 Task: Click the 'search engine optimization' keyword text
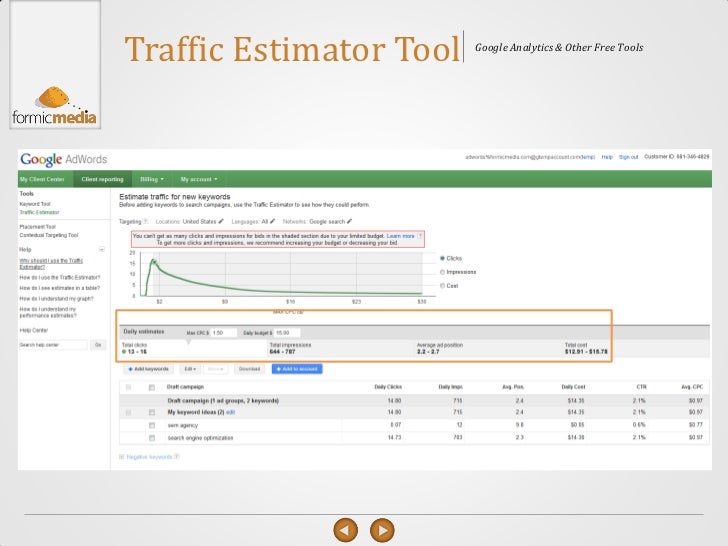200,438
